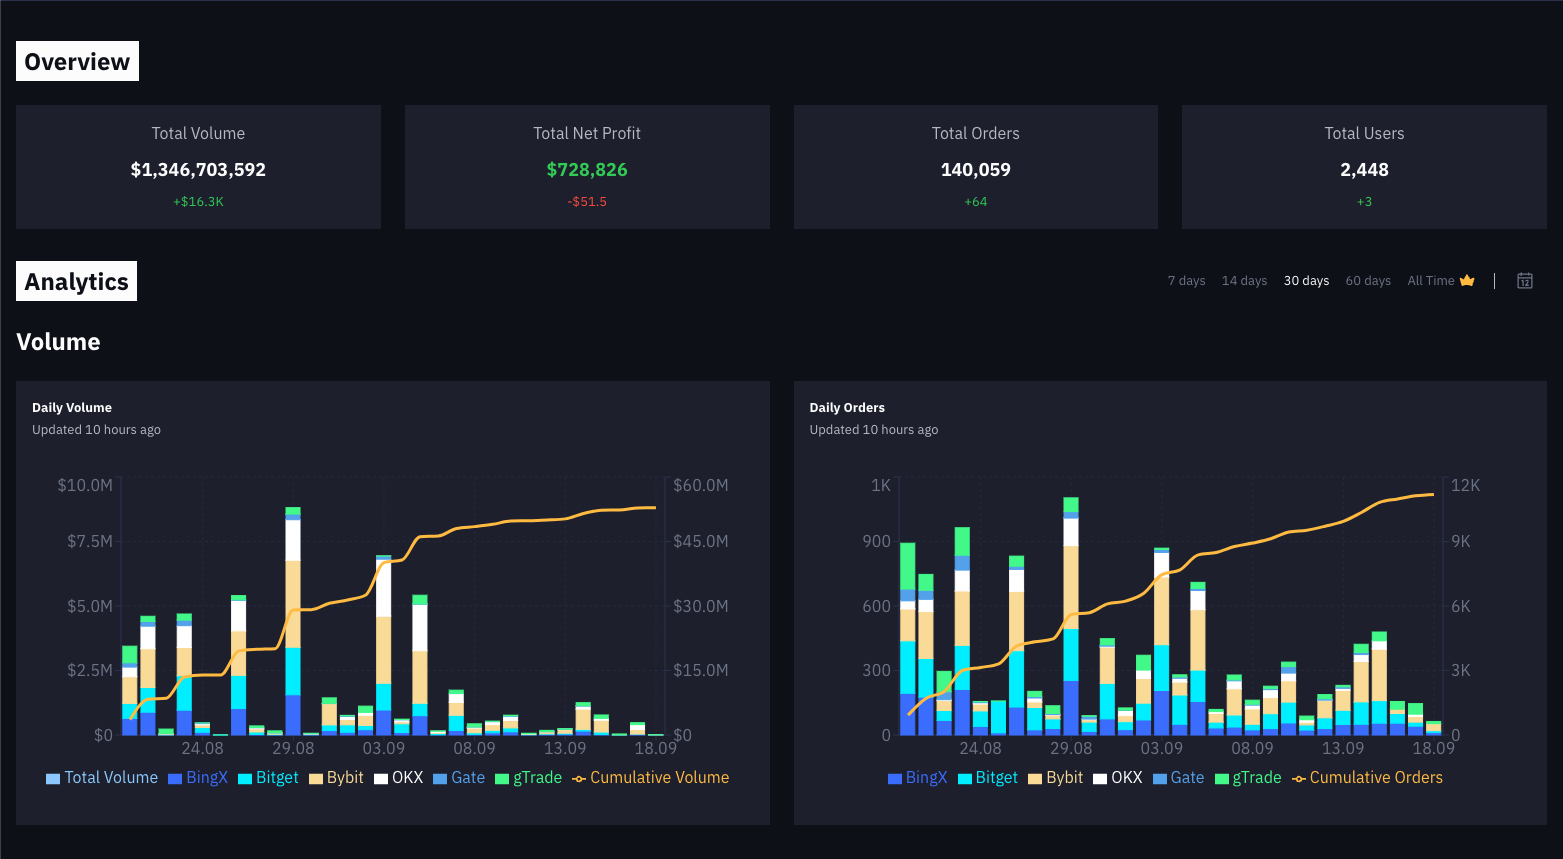Toggle Cumulative Volume line in legend

coord(650,778)
